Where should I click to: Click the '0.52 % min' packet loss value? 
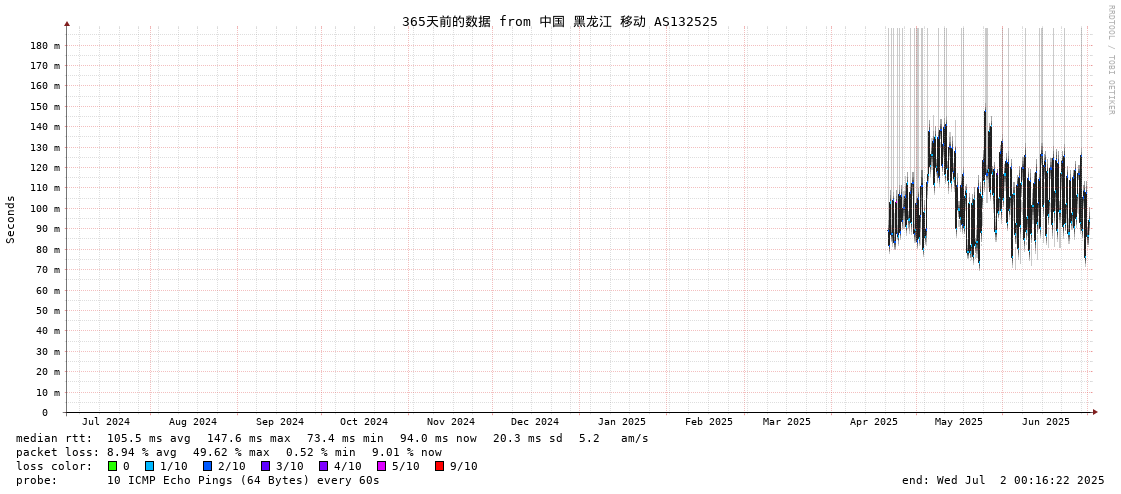321,452
